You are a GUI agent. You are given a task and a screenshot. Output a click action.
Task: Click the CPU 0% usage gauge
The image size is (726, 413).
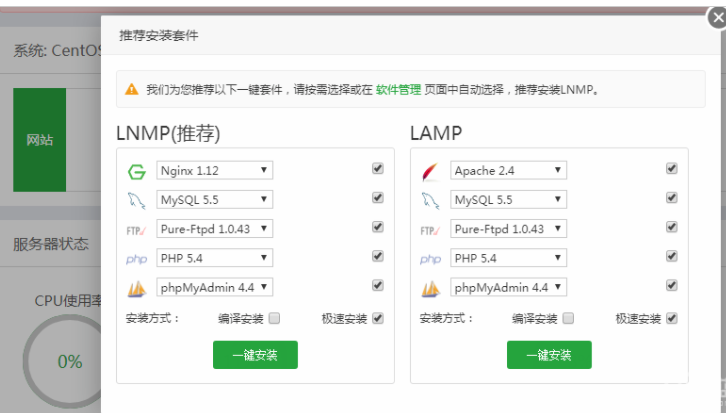(62, 361)
